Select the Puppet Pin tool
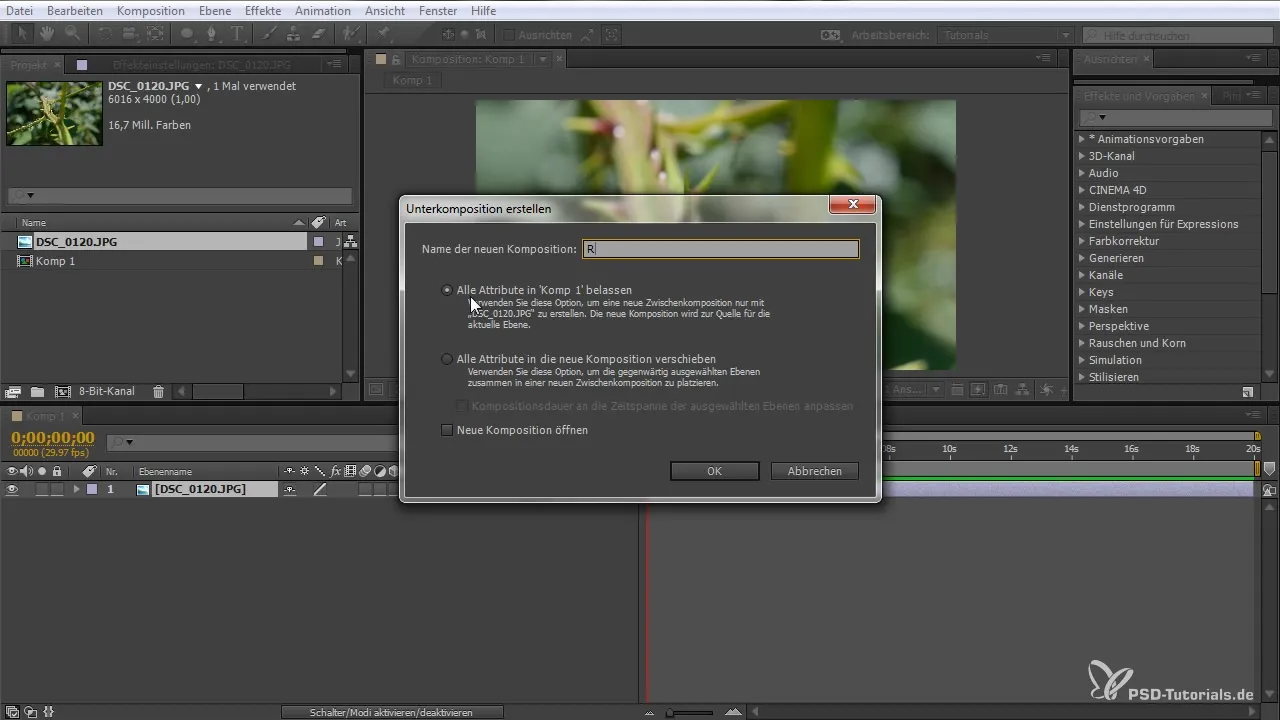 [x=383, y=34]
